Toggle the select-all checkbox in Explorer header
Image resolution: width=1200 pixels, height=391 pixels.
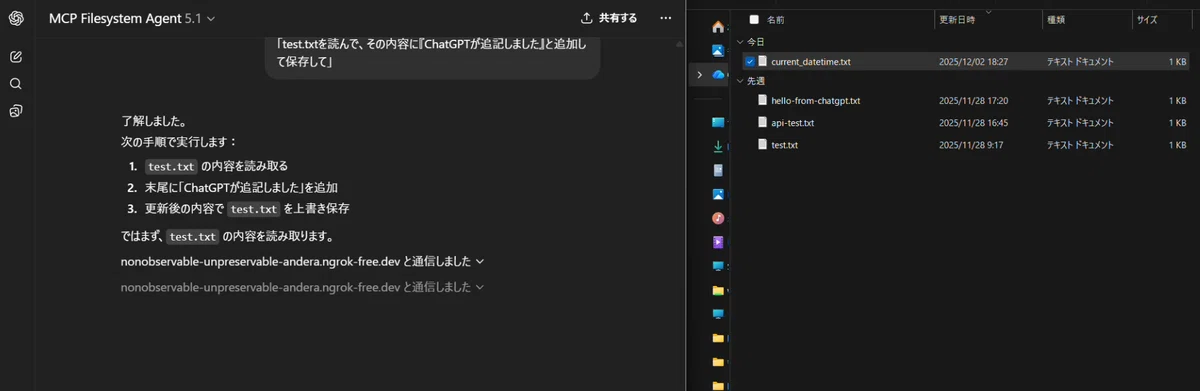(754, 19)
